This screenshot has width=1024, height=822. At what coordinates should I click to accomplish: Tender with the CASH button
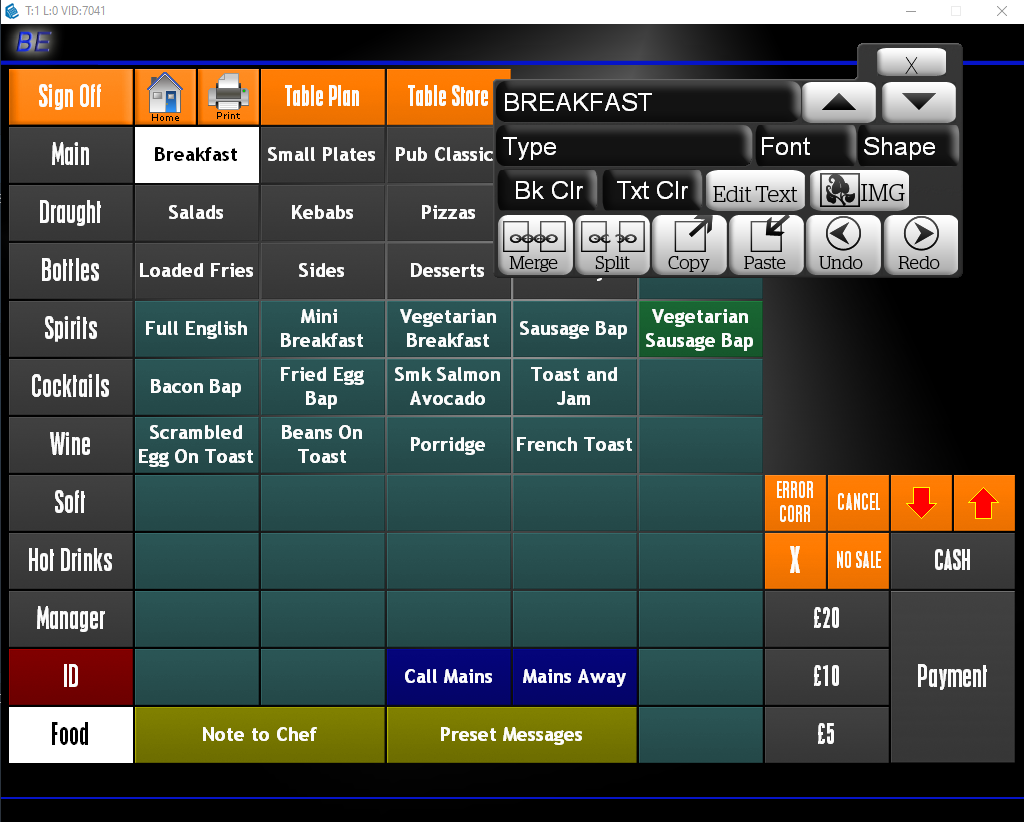pos(952,561)
